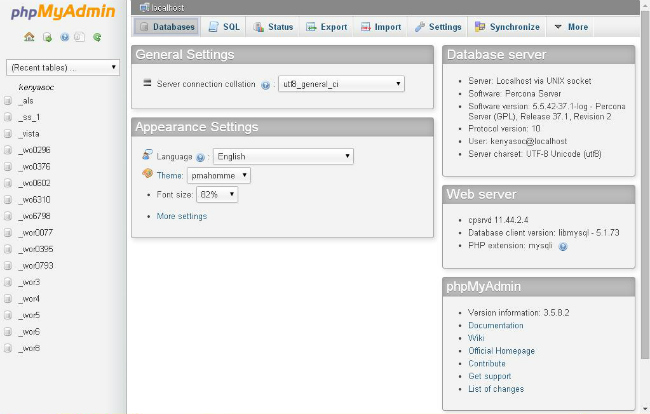
Task: Click the help icon next to Language
Action: [x=200, y=157]
